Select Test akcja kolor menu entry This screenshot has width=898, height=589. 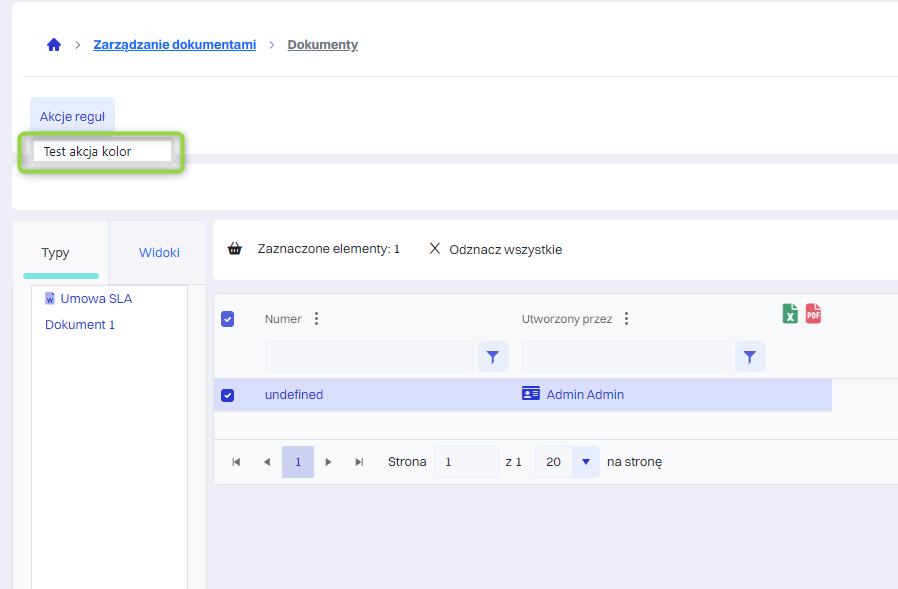point(88,152)
